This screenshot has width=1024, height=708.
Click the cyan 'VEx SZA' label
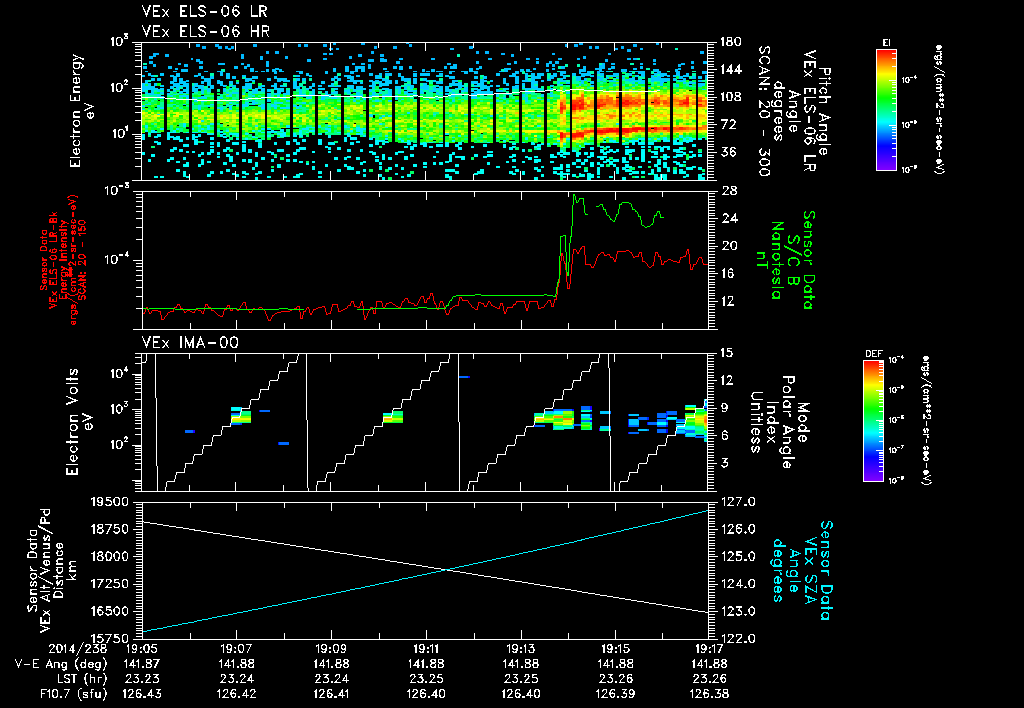pos(811,571)
